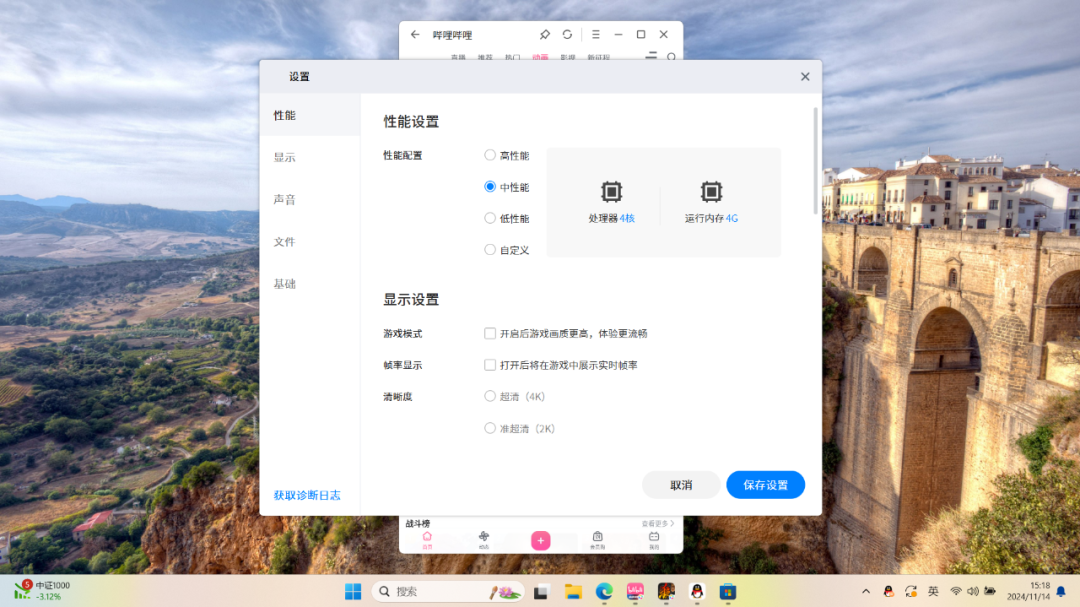Open the pink bilibili app on taskbar
Viewport: 1080px width, 607px height.
pos(635,591)
